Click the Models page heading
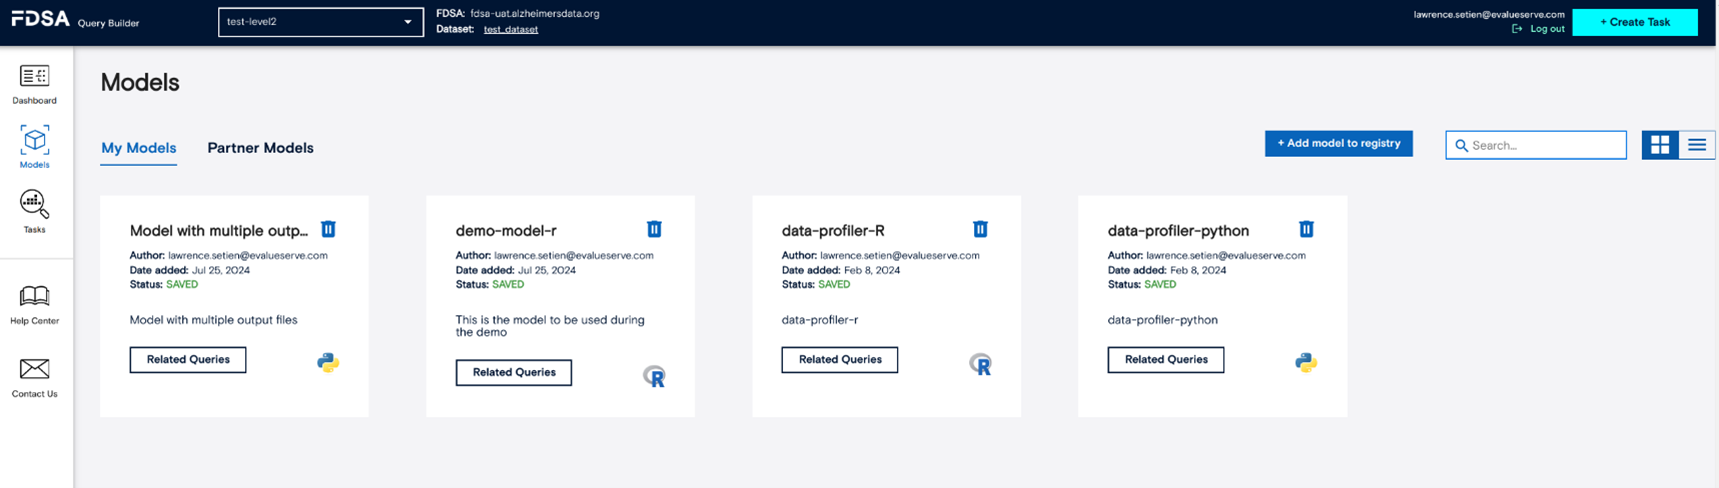 tap(140, 82)
